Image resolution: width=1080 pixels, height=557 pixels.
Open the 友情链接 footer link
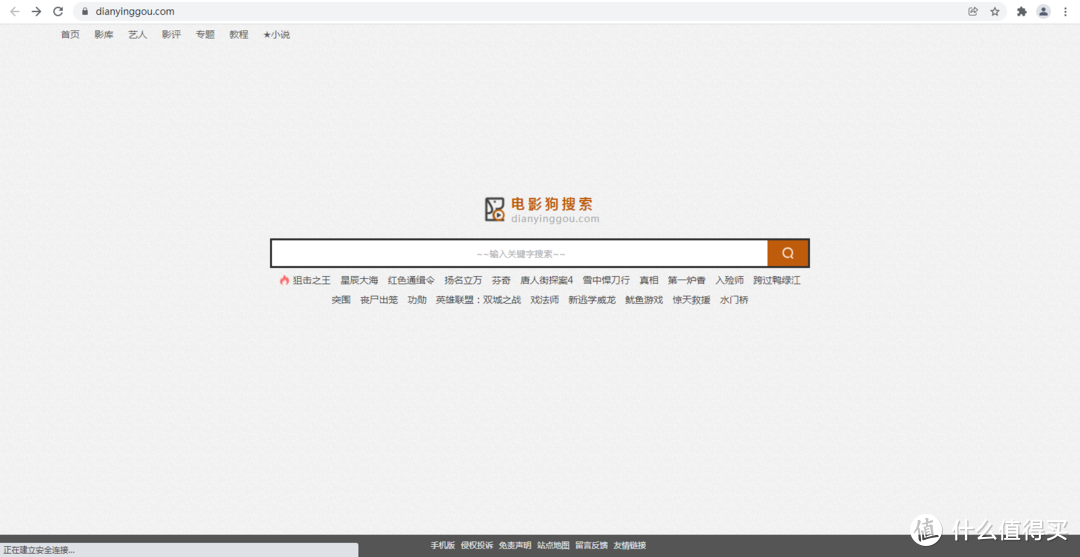point(630,545)
